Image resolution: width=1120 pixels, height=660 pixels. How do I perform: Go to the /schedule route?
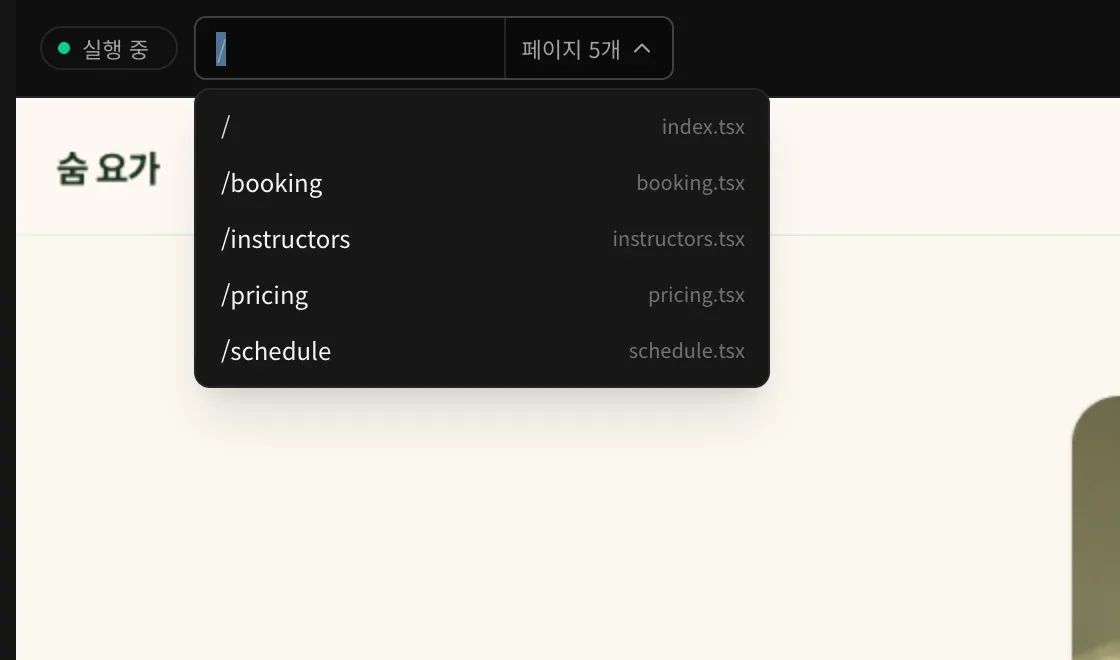pos(482,351)
